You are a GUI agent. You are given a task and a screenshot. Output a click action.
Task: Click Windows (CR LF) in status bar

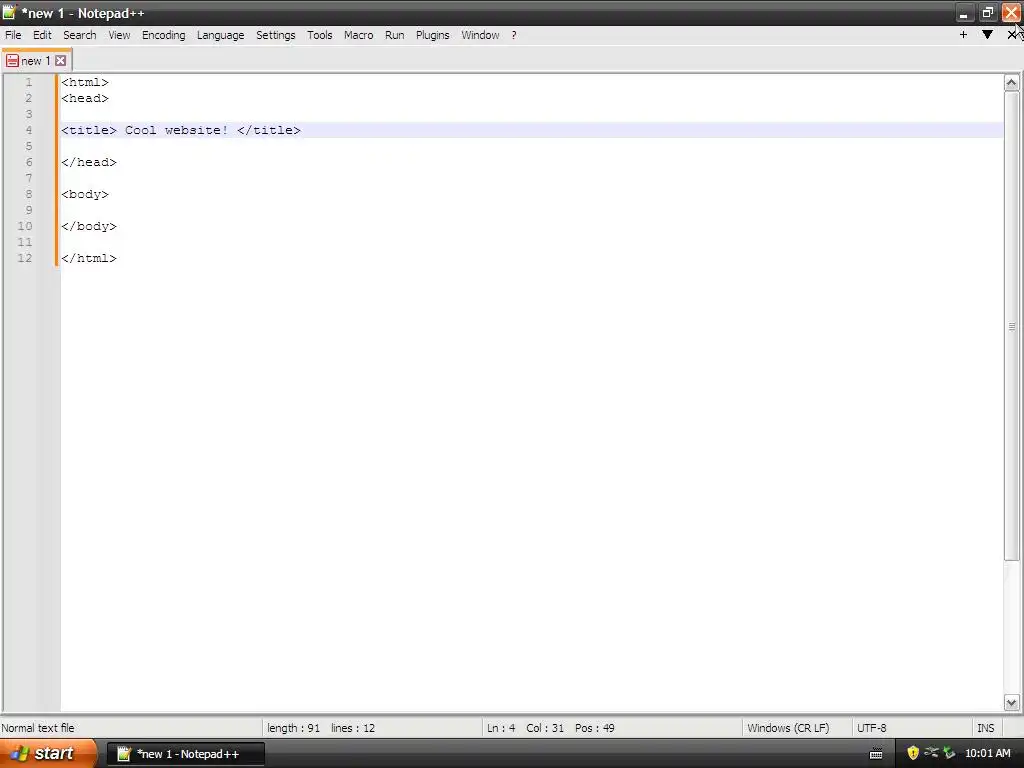tap(788, 728)
